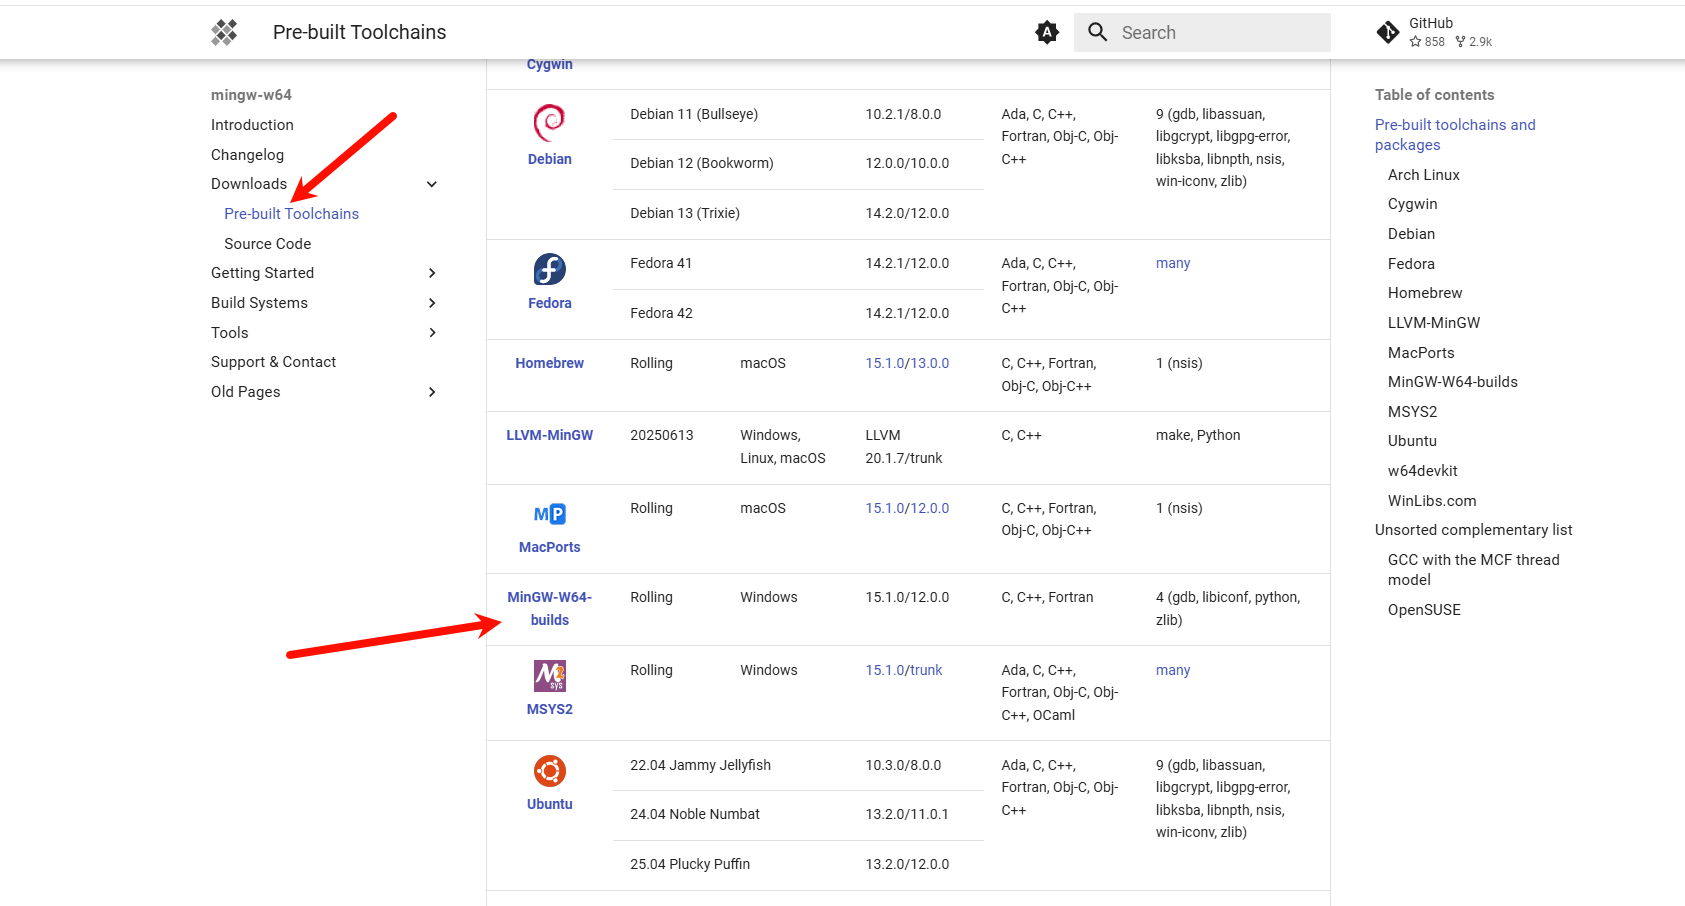1685x906 pixels.
Task: Expand the Tools section chevron
Action: pyautogui.click(x=432, y=333)
